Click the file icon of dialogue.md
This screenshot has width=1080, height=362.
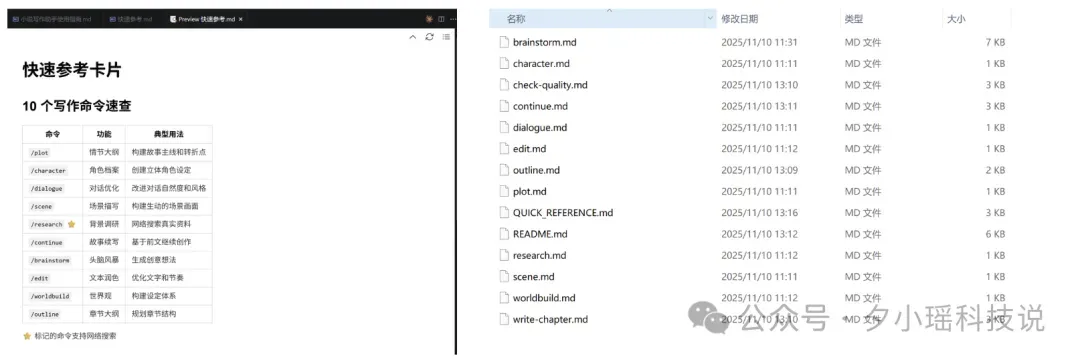point(503,127)
